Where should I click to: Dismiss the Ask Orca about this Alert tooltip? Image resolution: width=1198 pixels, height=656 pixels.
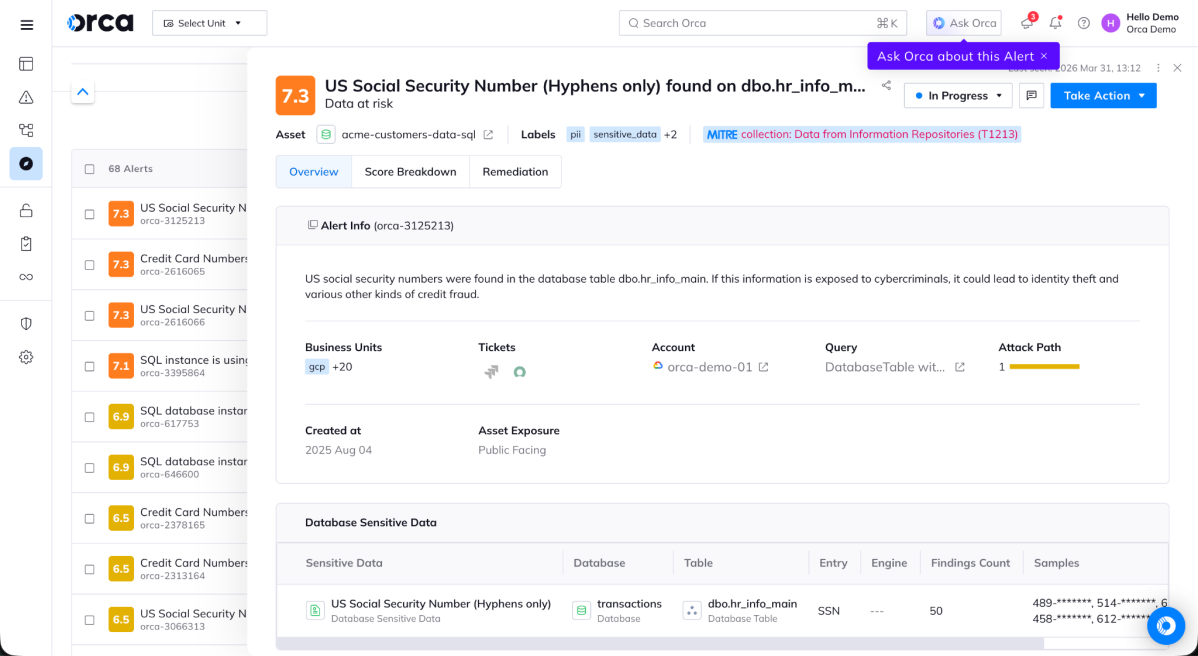pyautogui.click(x=1044, y=56)
